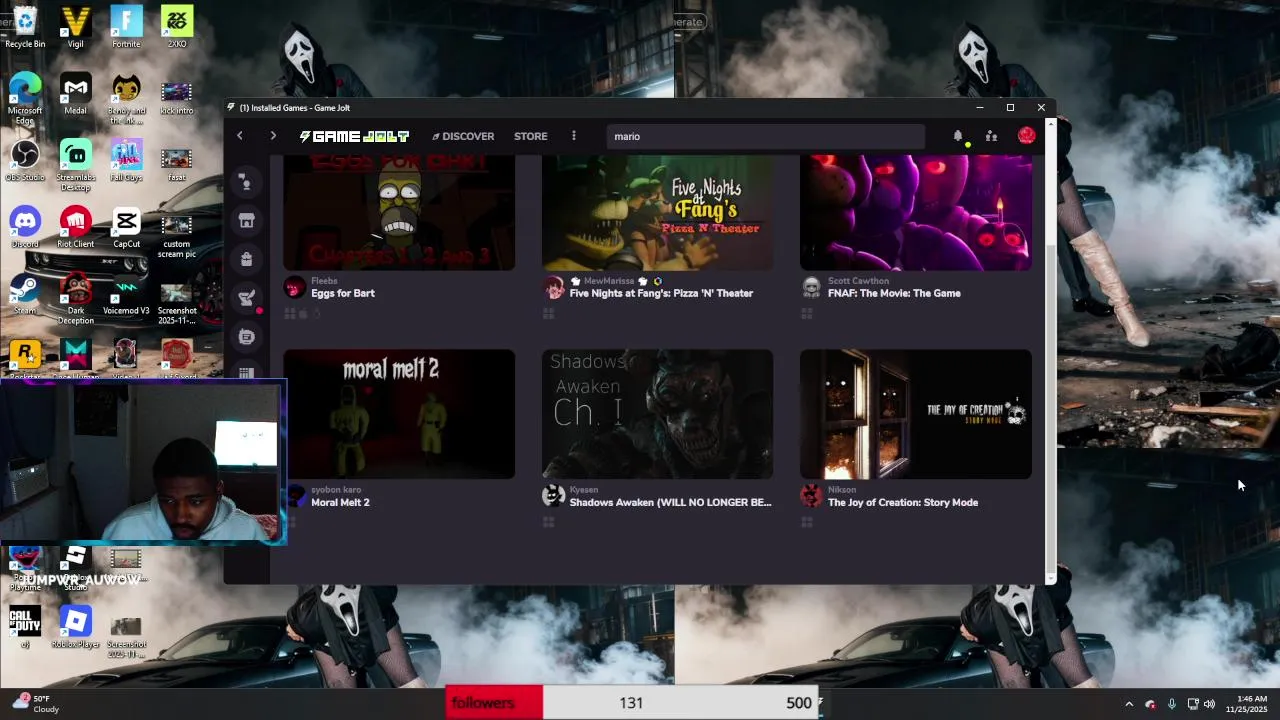Viewport: 1280px width, 720px height.
Task: Open the Medal desktop shortcut
Action: point(75,95)
